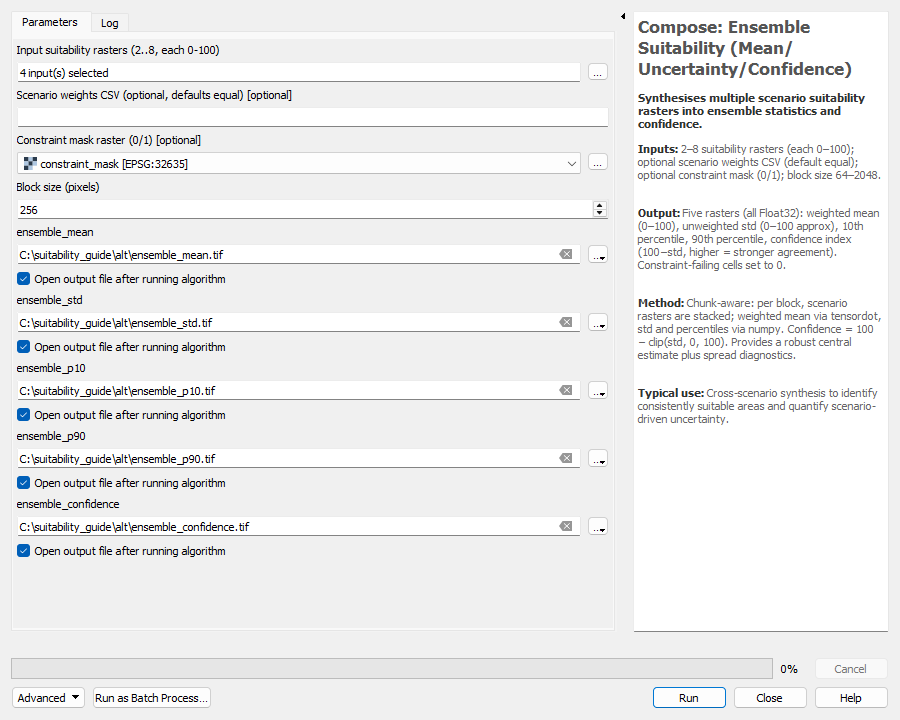Image resolution: width=900 pixels, height=720 pixels.
Task: Click the Scenario weights CSV input field
Action: (312, 117)
